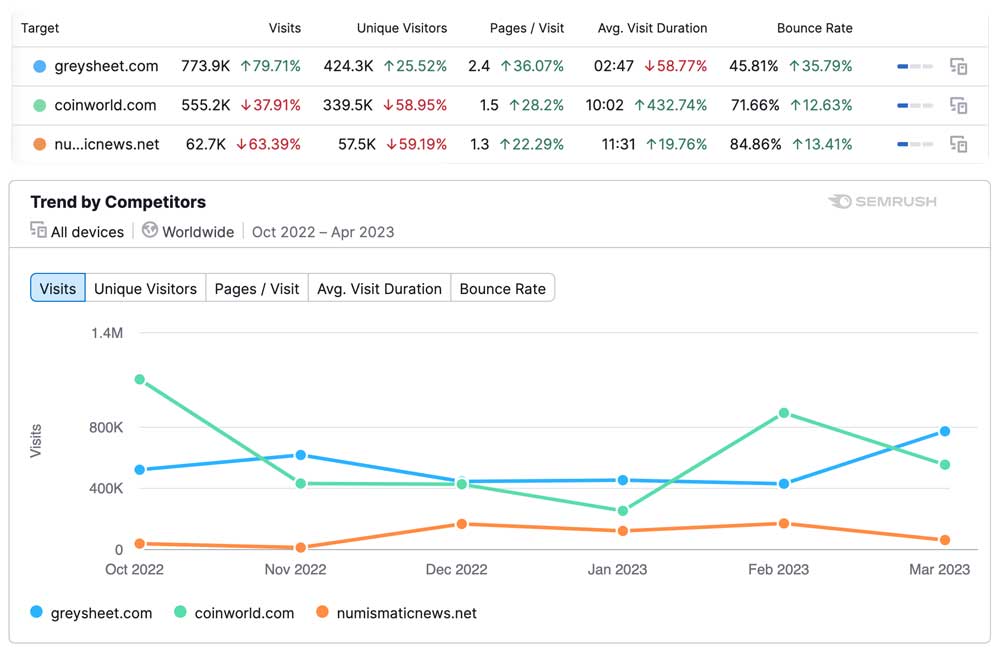Viewport: 1000px width, 649px height.
Task: Click the Target column header
Action: pyautogui.click(x=40, y=28)
